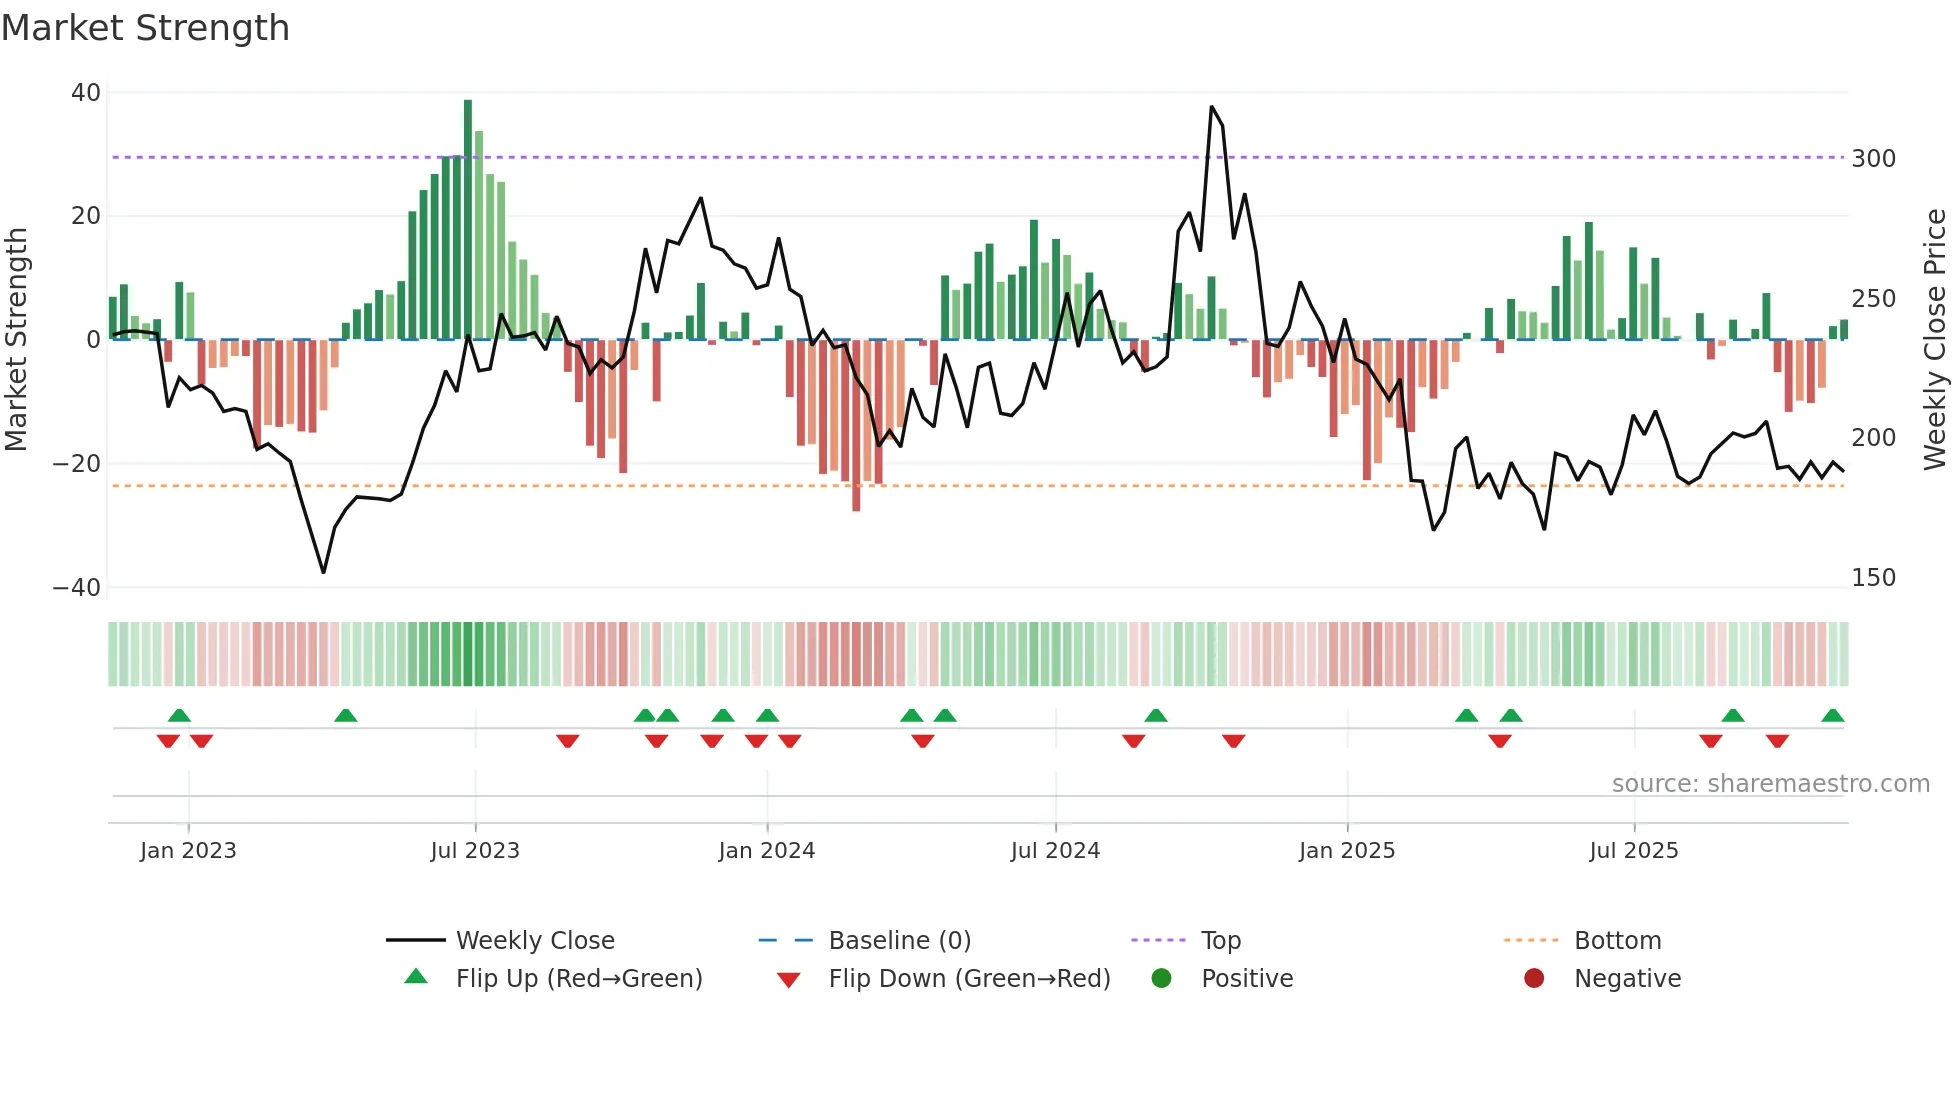
Task: Click last red flip-down triangle at far right
Action: click(1777, 741)
